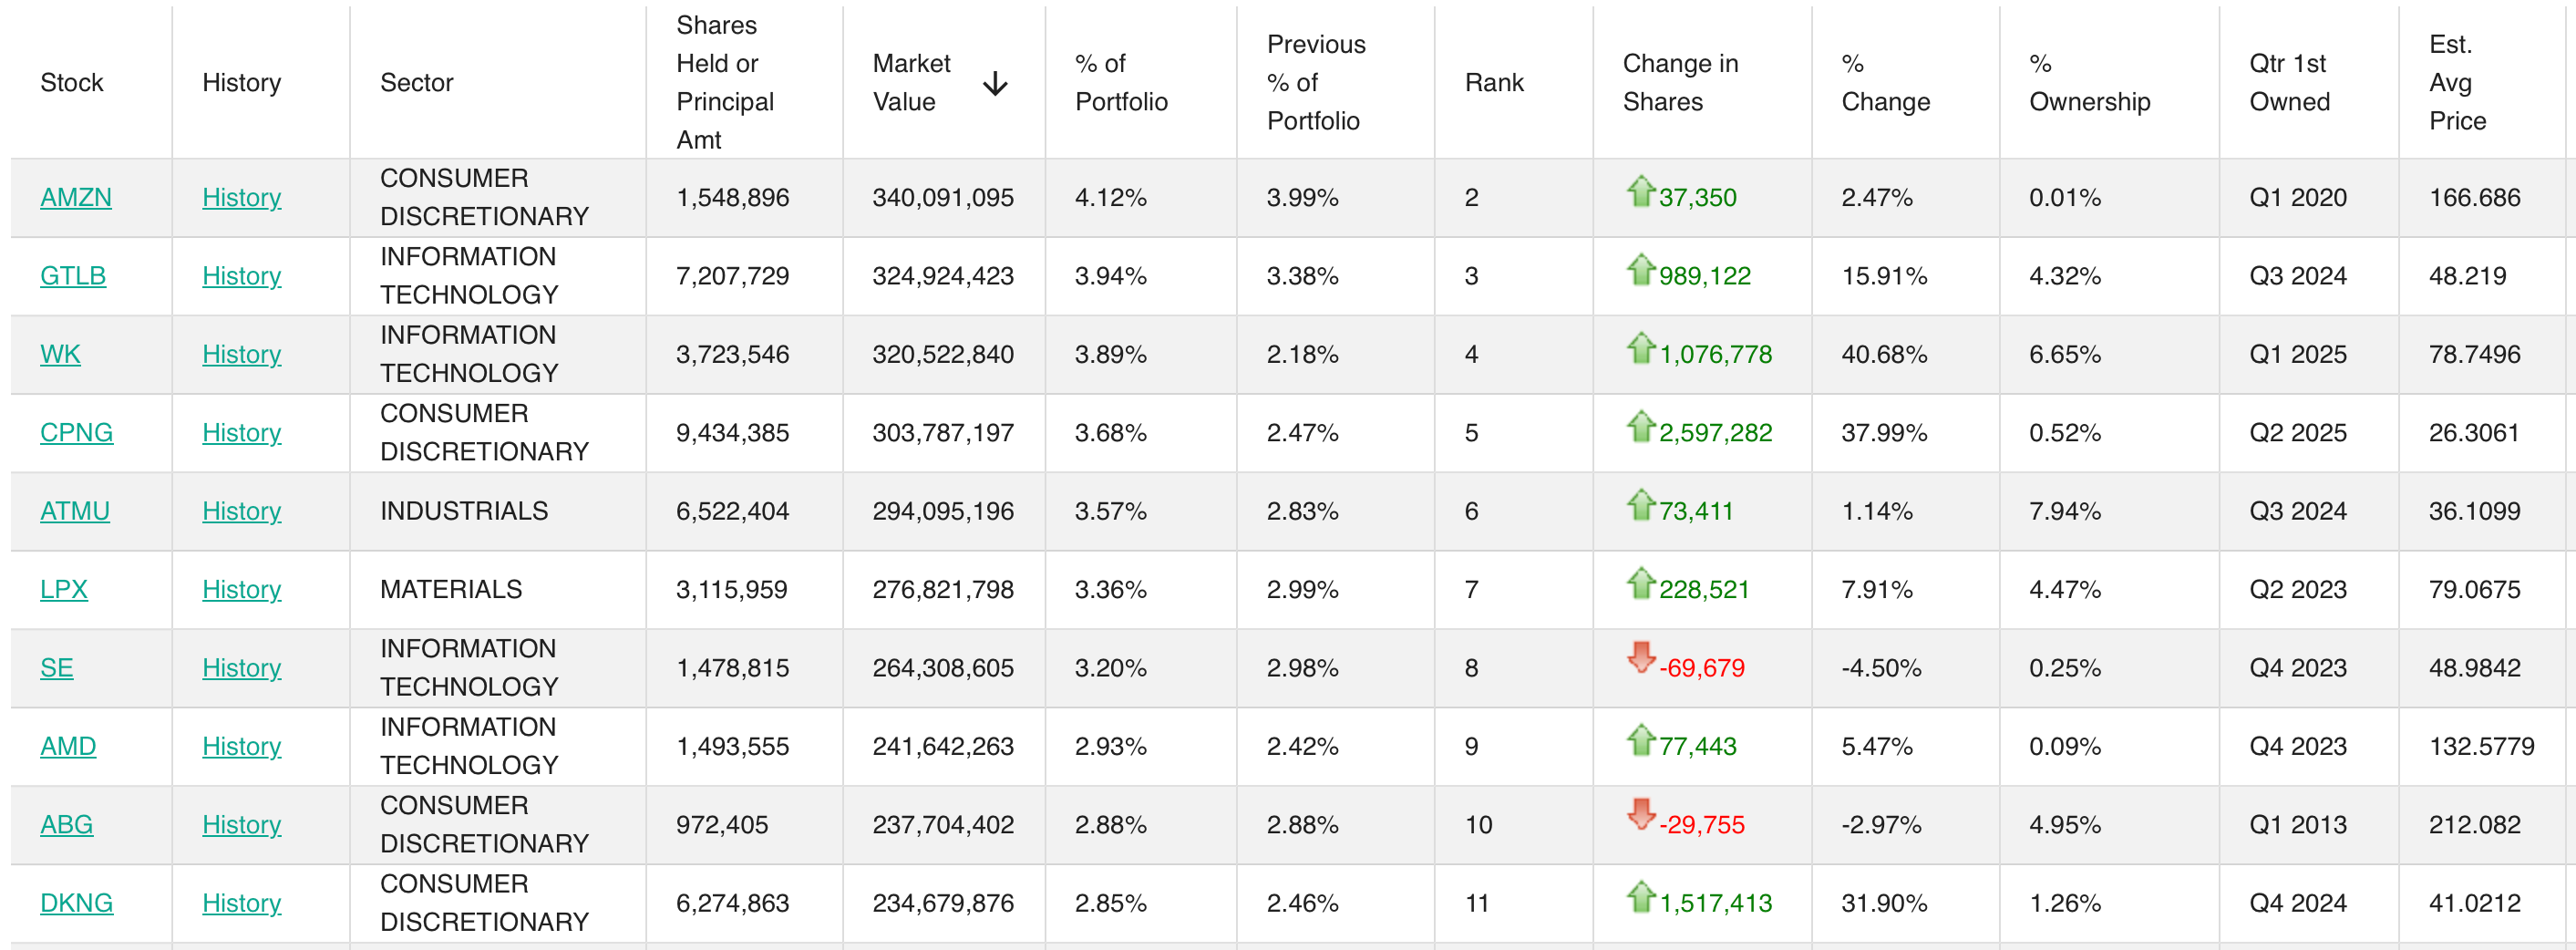Select the MATERIALS sector cell for LPX
Screen dimensions: 2576x950
pyautogui.click(x=451, y=589)
